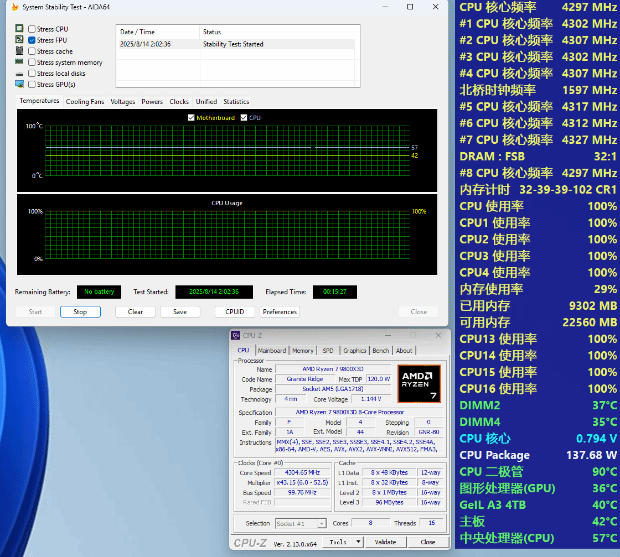The height and width of the screenshot is (557, 620).
Task: Open AIDA64 Preferences
Action: pos(280,312)
